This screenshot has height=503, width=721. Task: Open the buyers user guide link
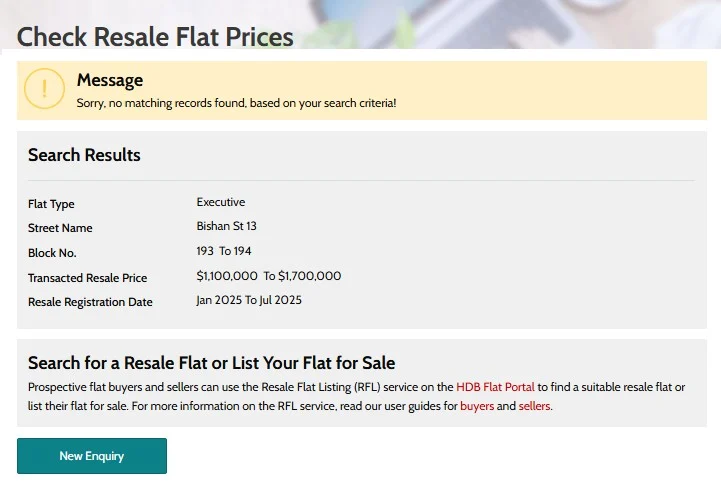point(477,406)
